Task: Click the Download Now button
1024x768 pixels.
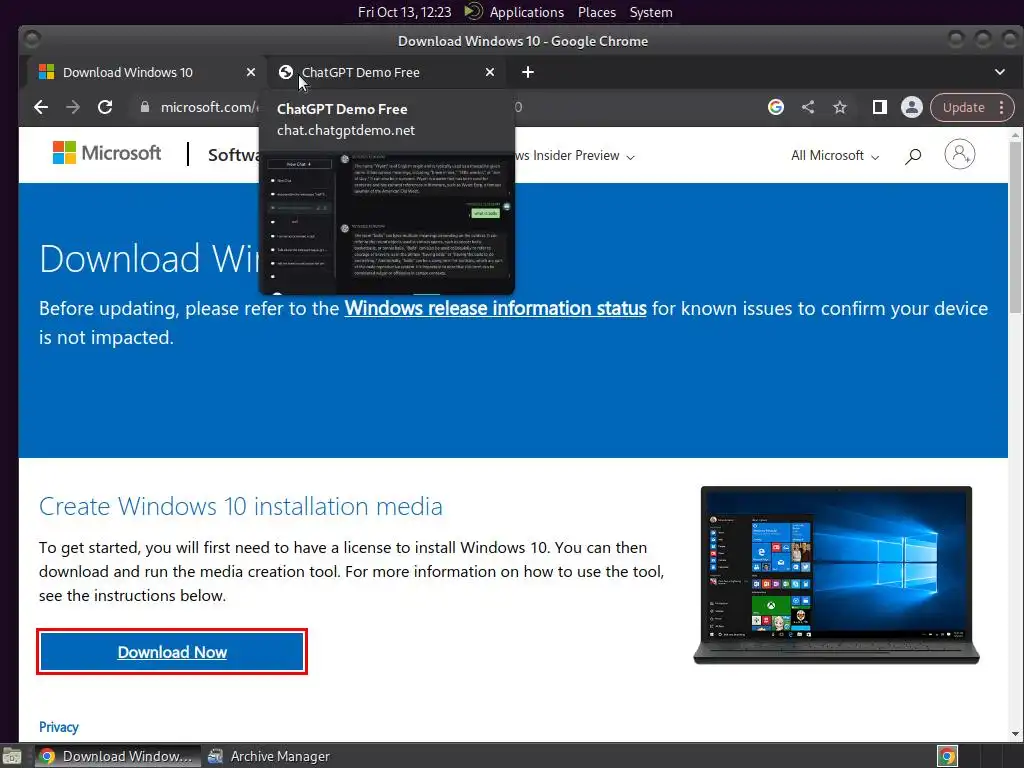Action: [x=172, y=652]
